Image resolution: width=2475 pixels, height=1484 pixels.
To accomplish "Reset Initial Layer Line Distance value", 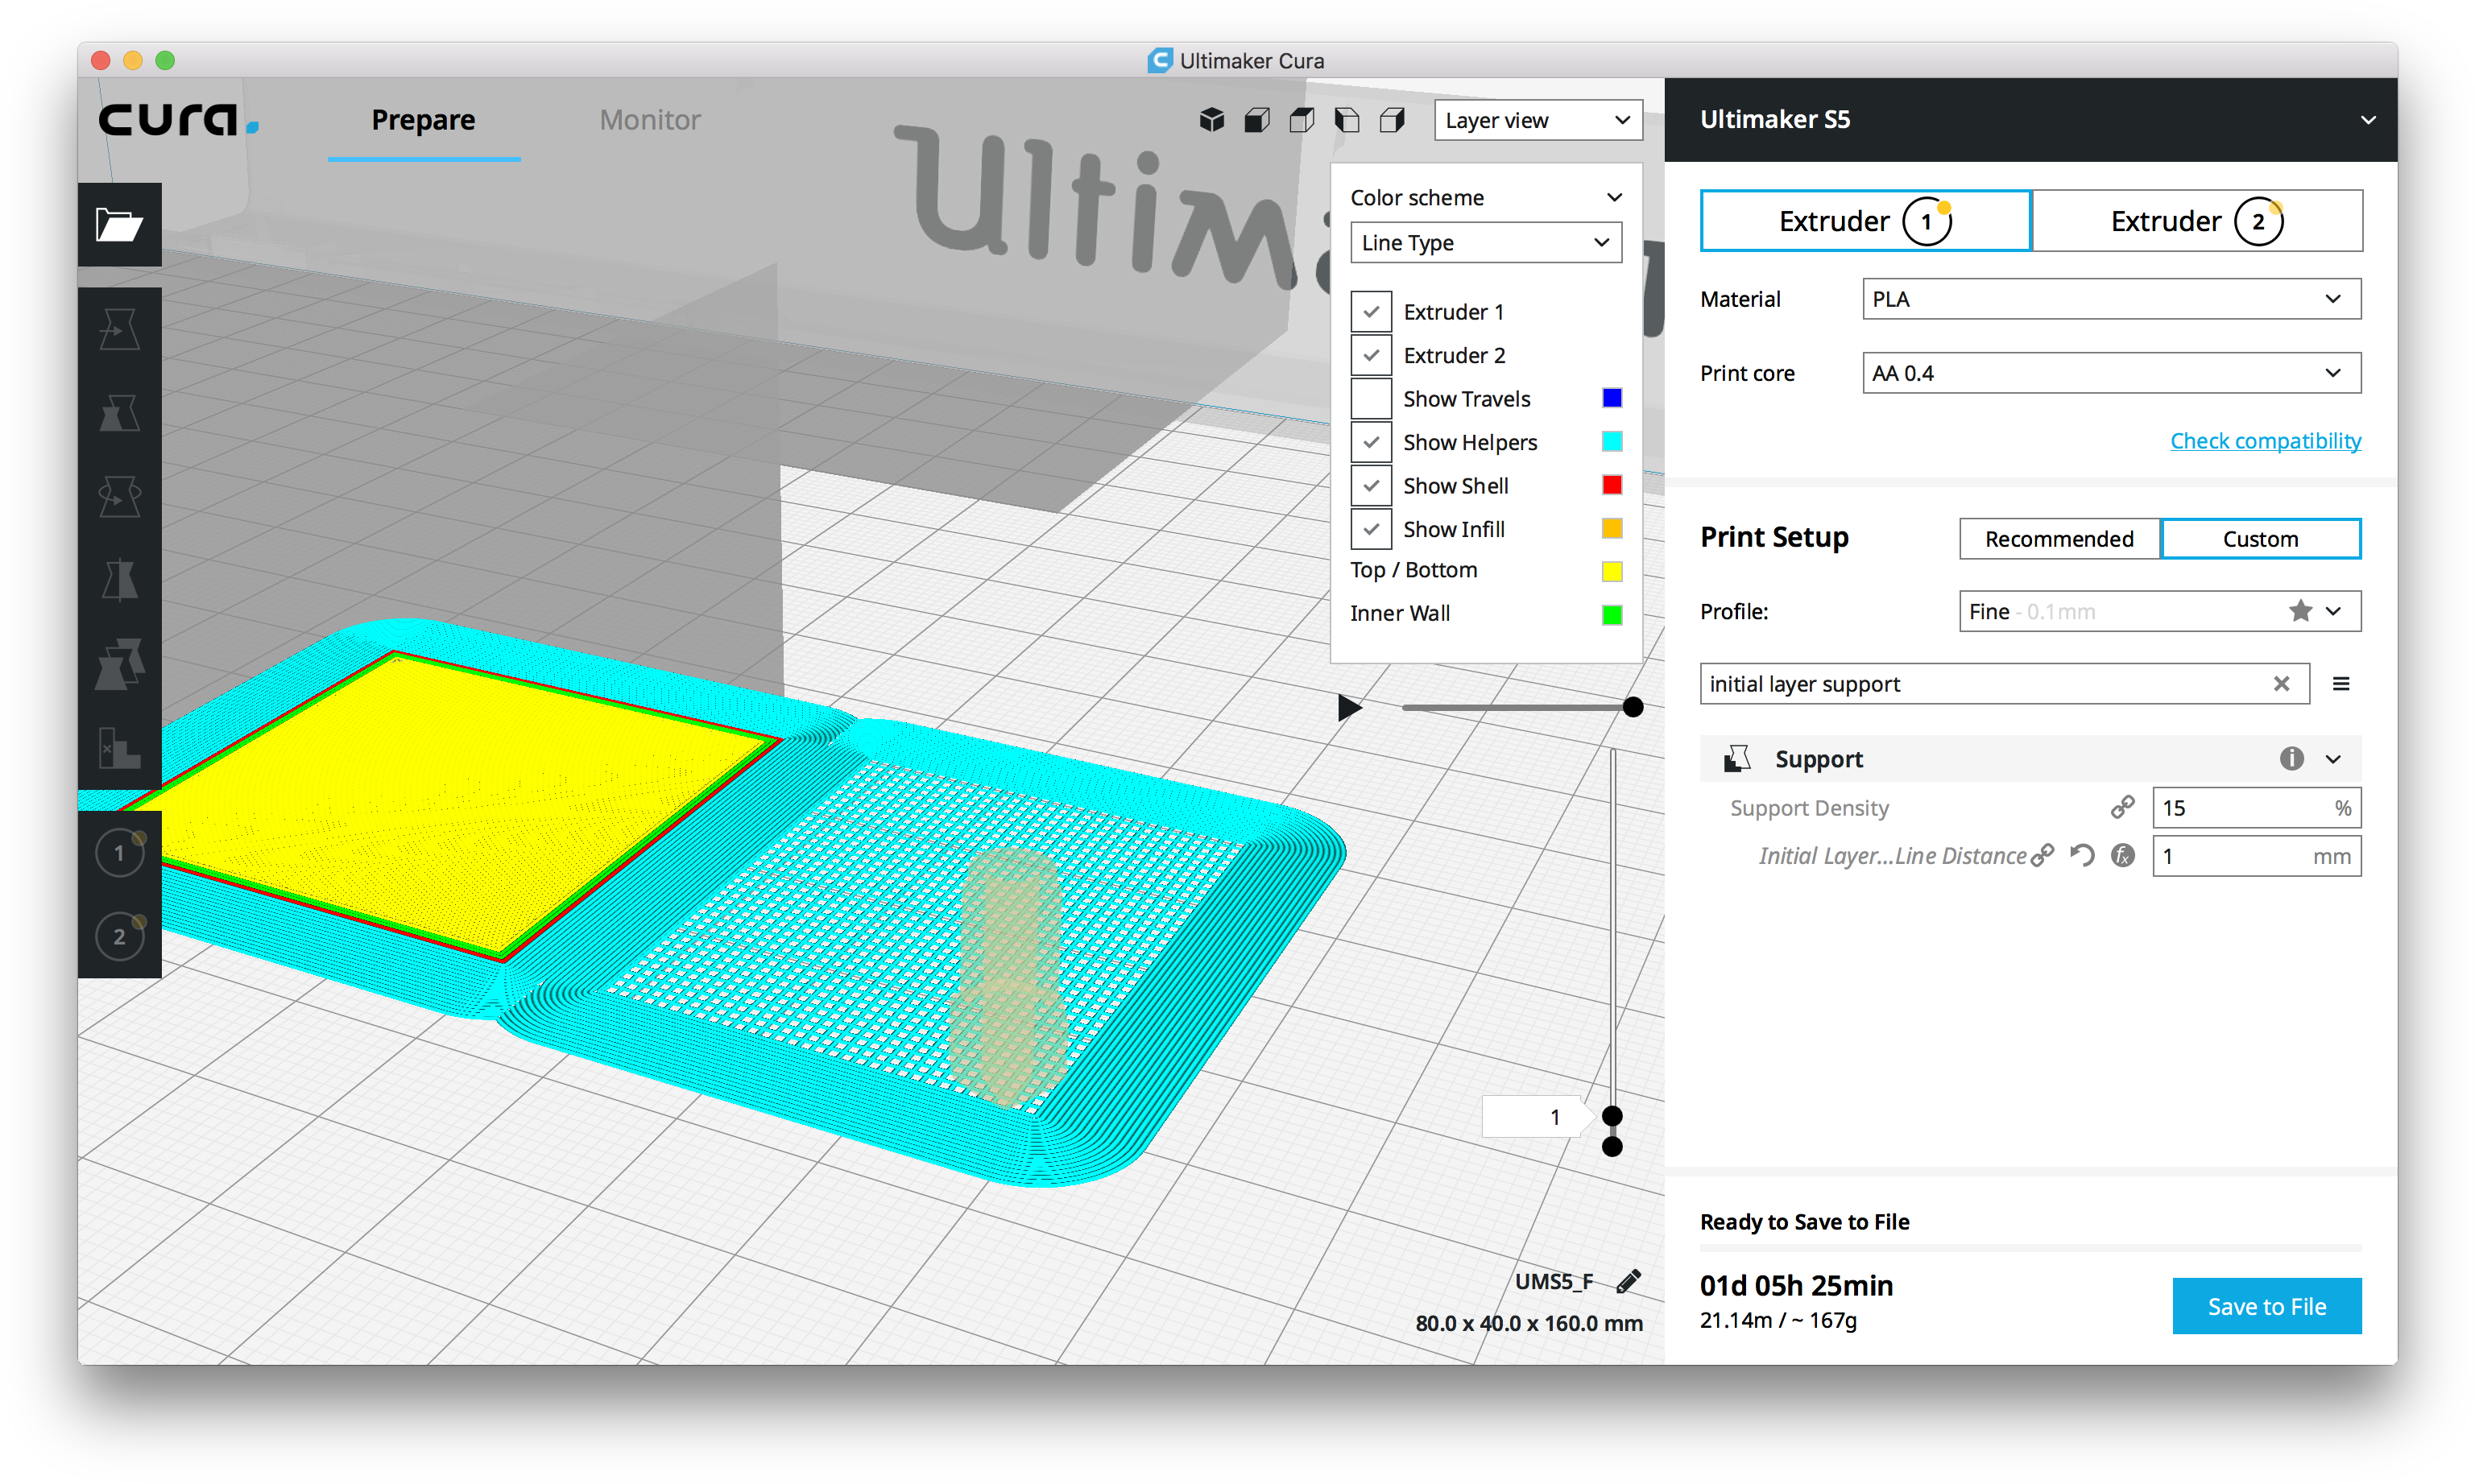I will (x=2082, y=856).
